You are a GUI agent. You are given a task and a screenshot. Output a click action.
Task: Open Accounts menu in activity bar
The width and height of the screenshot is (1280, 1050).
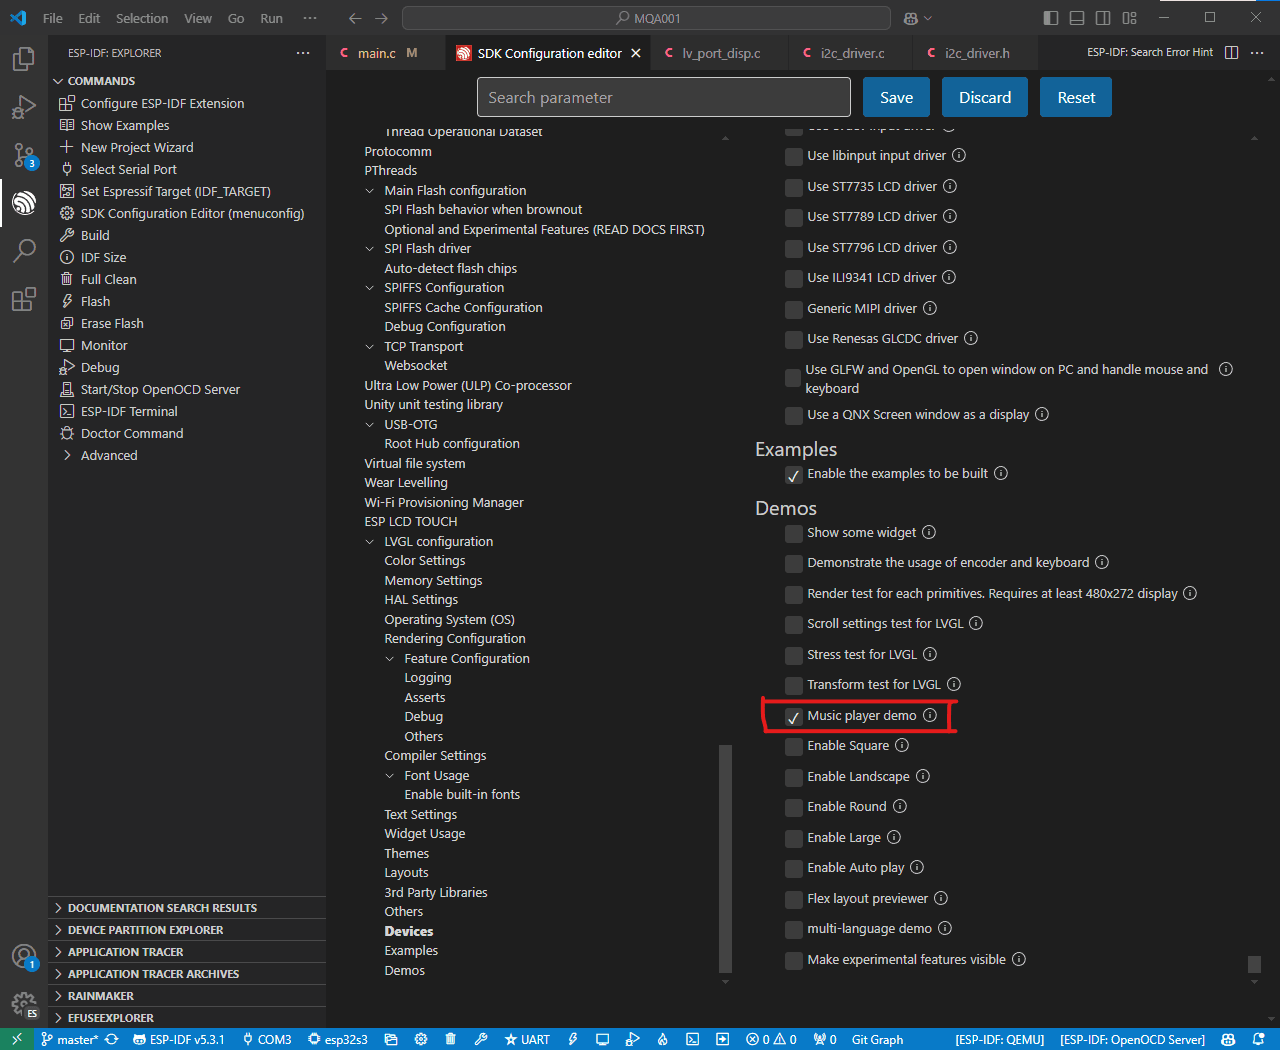24,957
